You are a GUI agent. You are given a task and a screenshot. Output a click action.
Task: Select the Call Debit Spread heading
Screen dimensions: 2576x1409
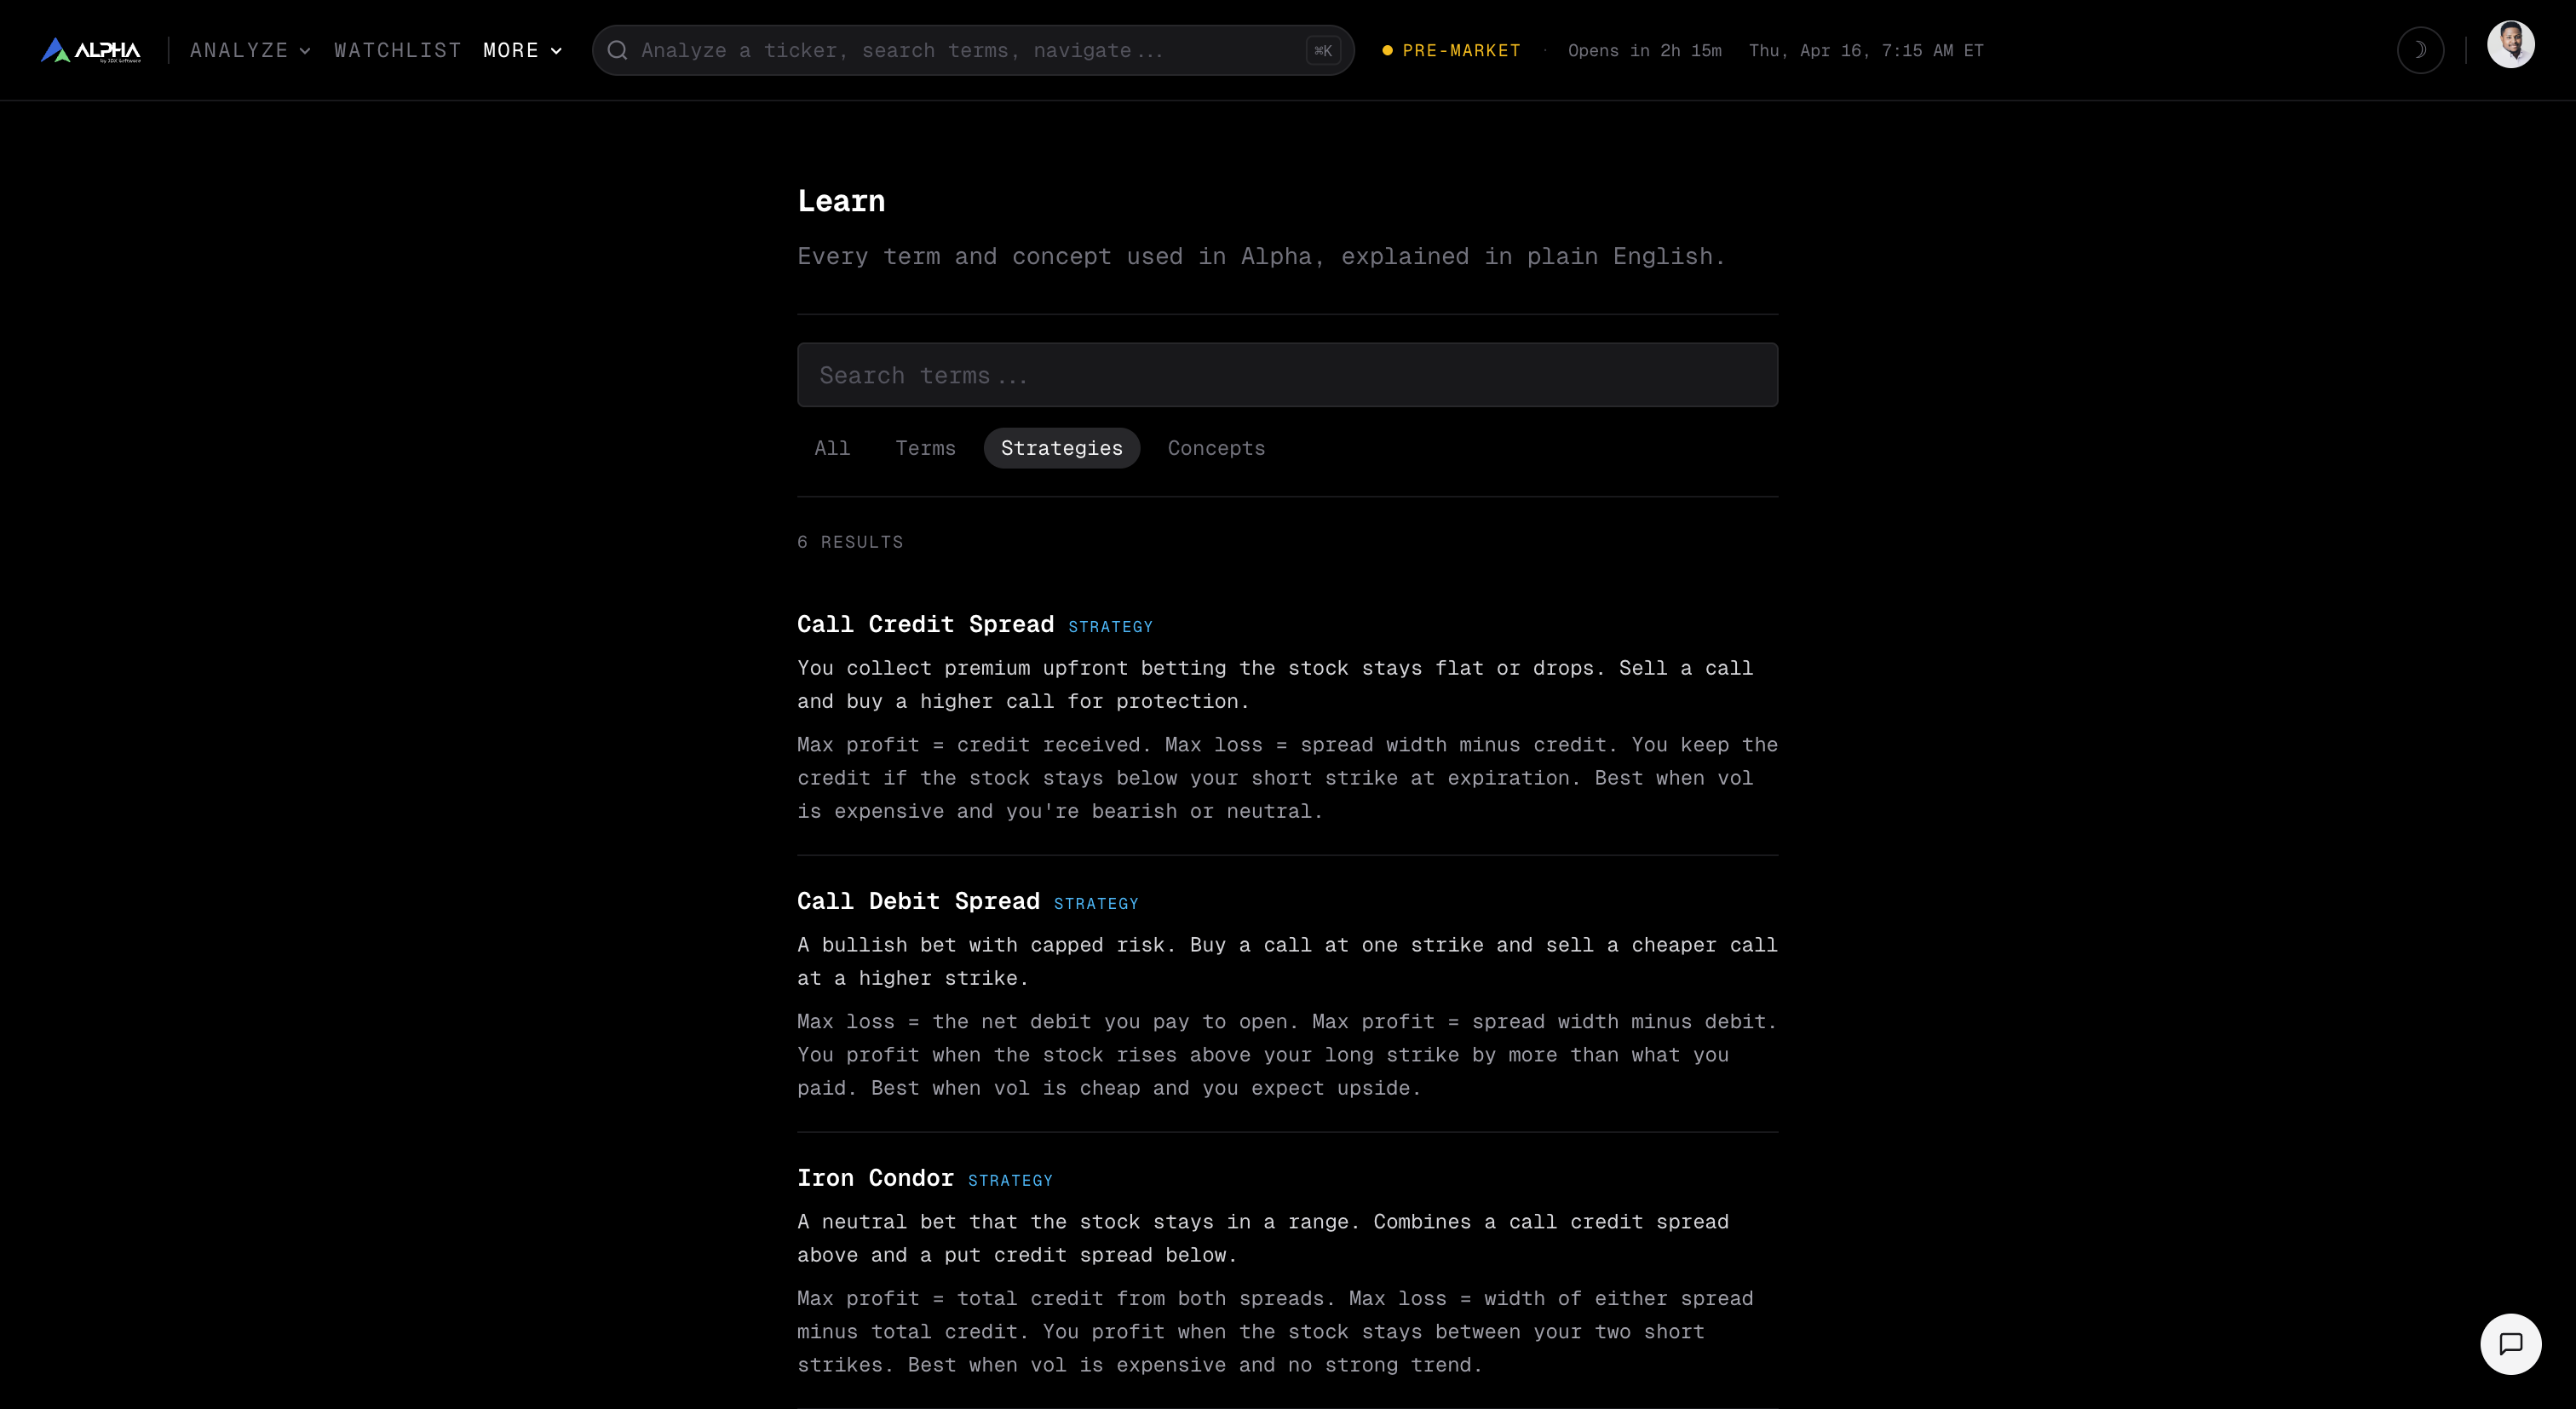[917, 900]
